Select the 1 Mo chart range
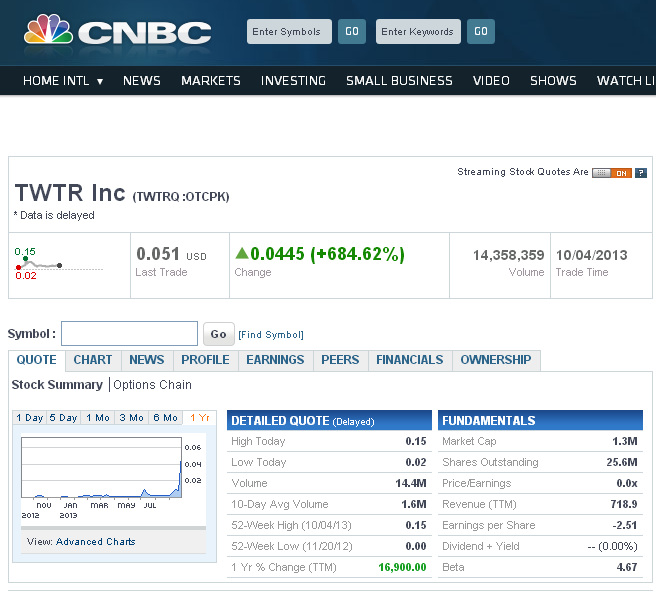Screen dimensions: 656x591 (98, 417)
